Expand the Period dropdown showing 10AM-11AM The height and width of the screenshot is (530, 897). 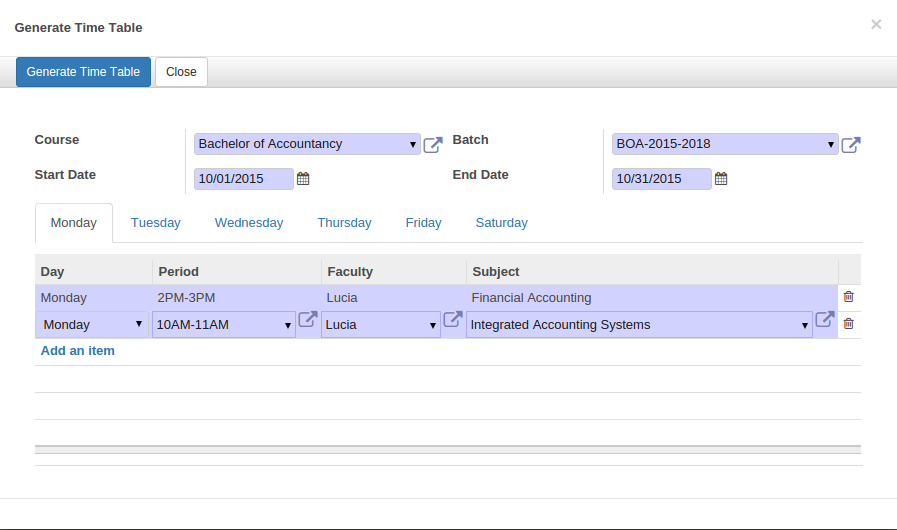point(224,325)
